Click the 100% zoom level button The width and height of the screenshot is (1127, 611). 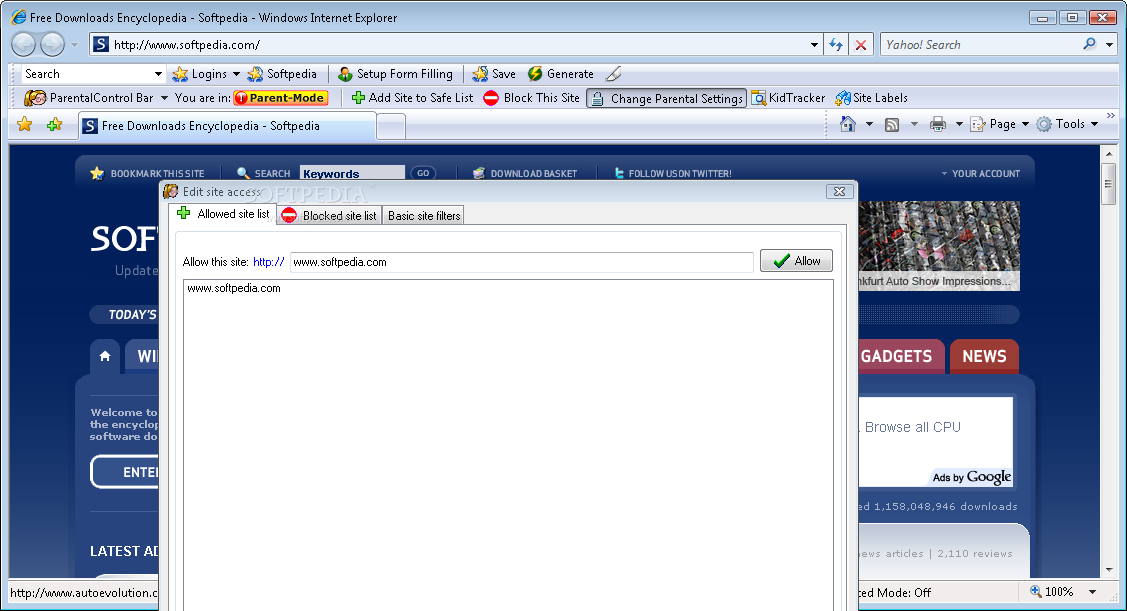click(x=1052, y=592)
